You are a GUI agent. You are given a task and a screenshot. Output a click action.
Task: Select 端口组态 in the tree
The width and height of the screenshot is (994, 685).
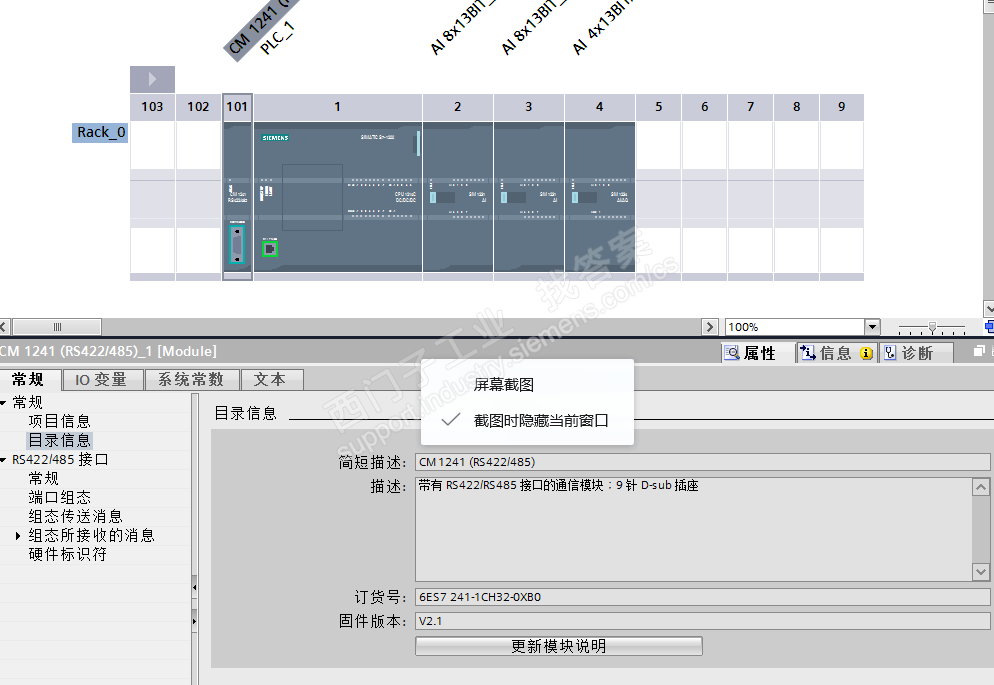(60, 497)
